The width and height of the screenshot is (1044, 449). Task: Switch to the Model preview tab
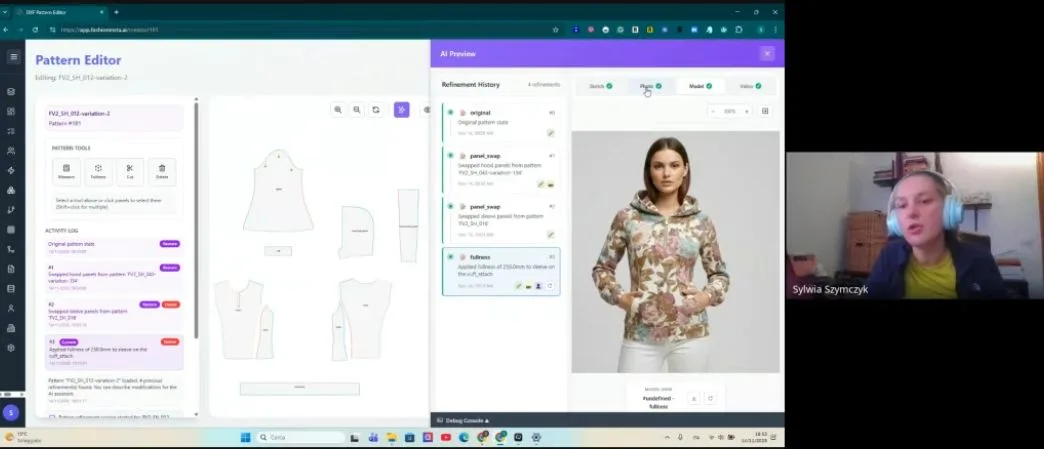pyautogui.click(x=700, y=86)
